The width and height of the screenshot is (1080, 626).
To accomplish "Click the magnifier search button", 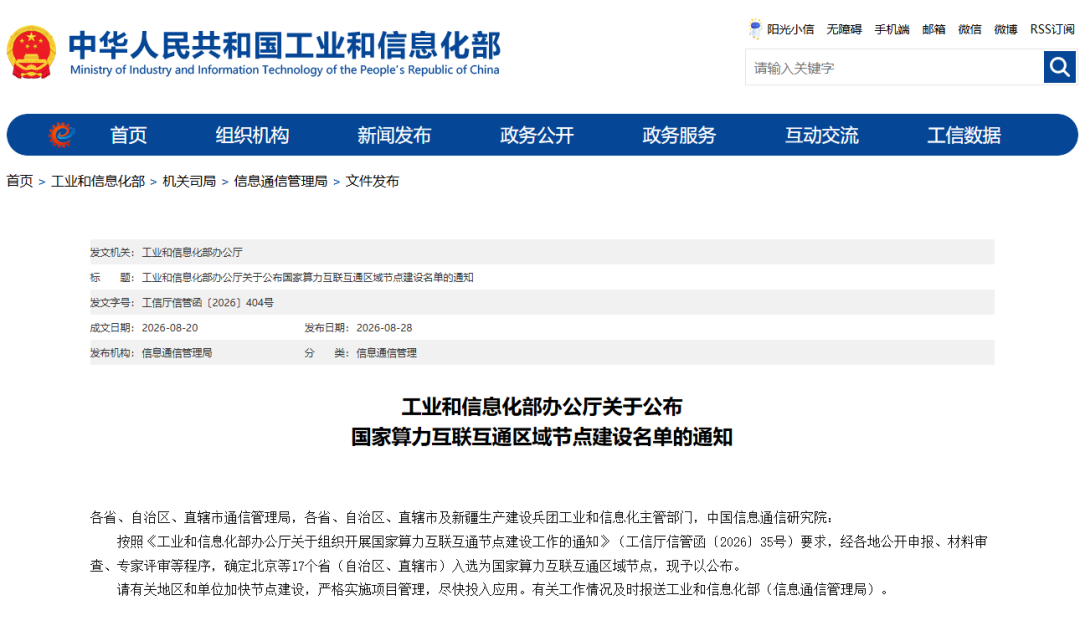I will (x=1059, y=67).
